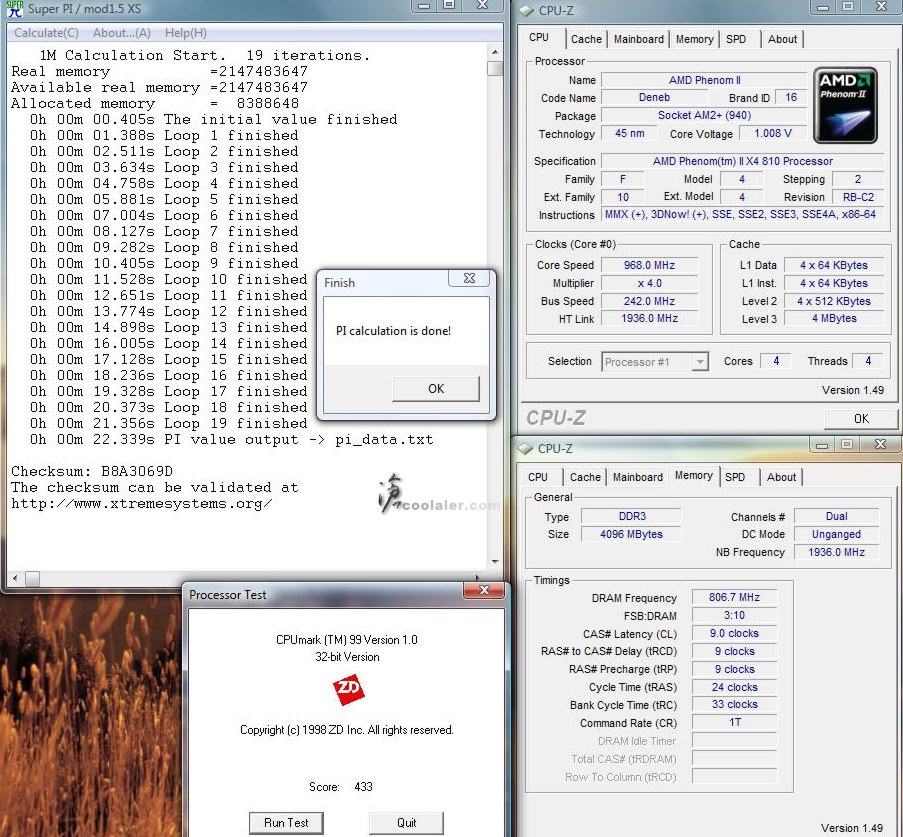Screen dimensions: 903x837
Task: Click the Bank Cycle Time value '33 clocks'
Action: 734,704
